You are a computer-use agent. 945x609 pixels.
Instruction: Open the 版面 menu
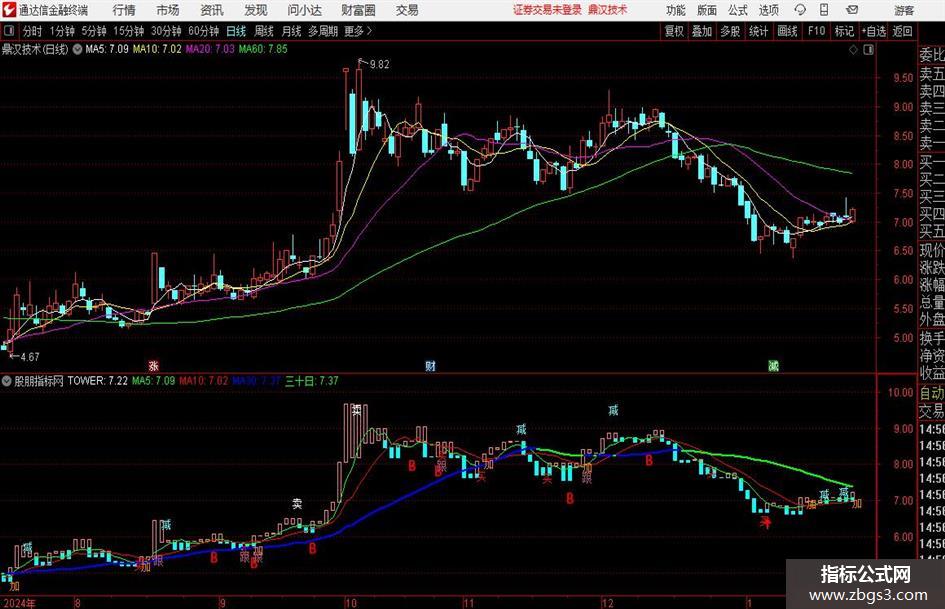[x=706, y=10]
